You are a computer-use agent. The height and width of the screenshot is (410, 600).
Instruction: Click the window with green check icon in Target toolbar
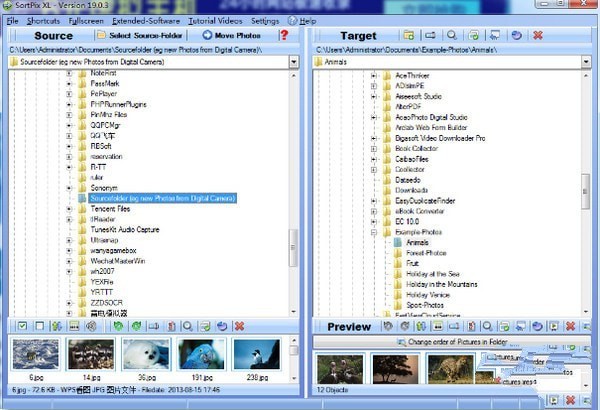(473, 35)
